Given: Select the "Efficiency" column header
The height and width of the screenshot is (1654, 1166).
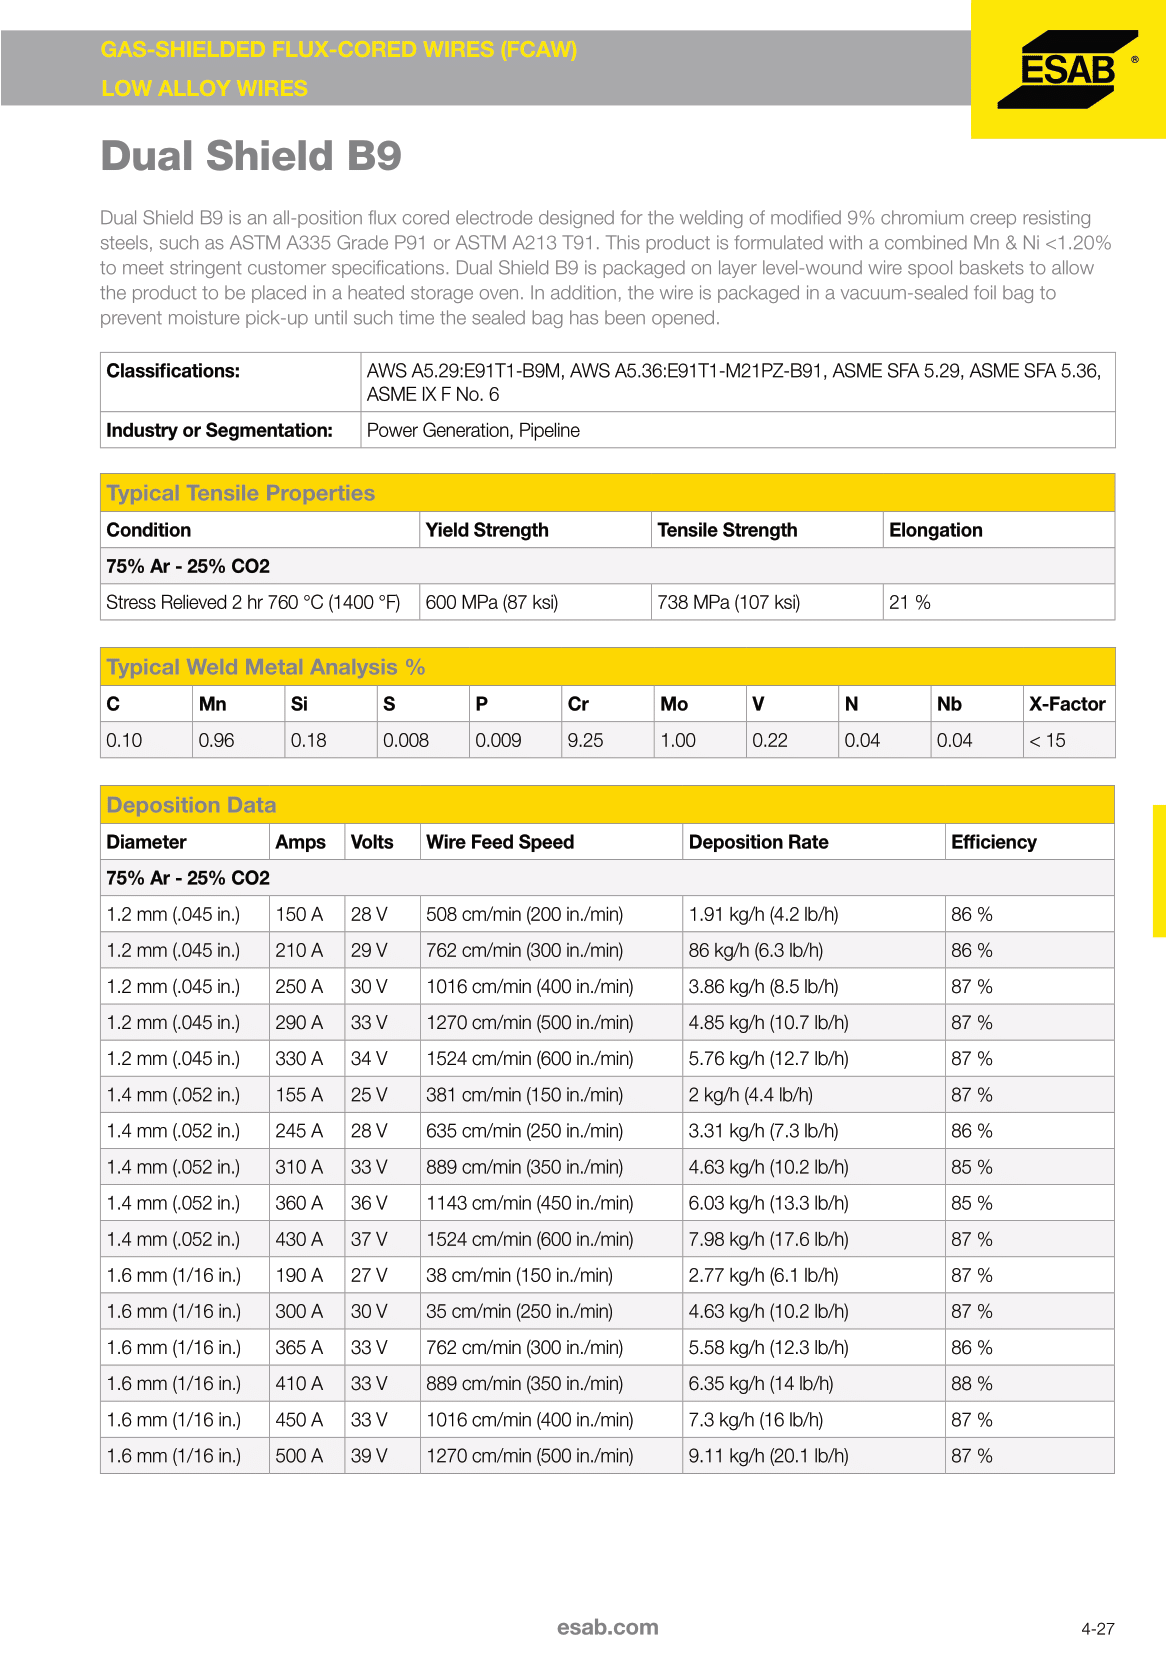Looking at the screenshot, I should pos(994,842).
